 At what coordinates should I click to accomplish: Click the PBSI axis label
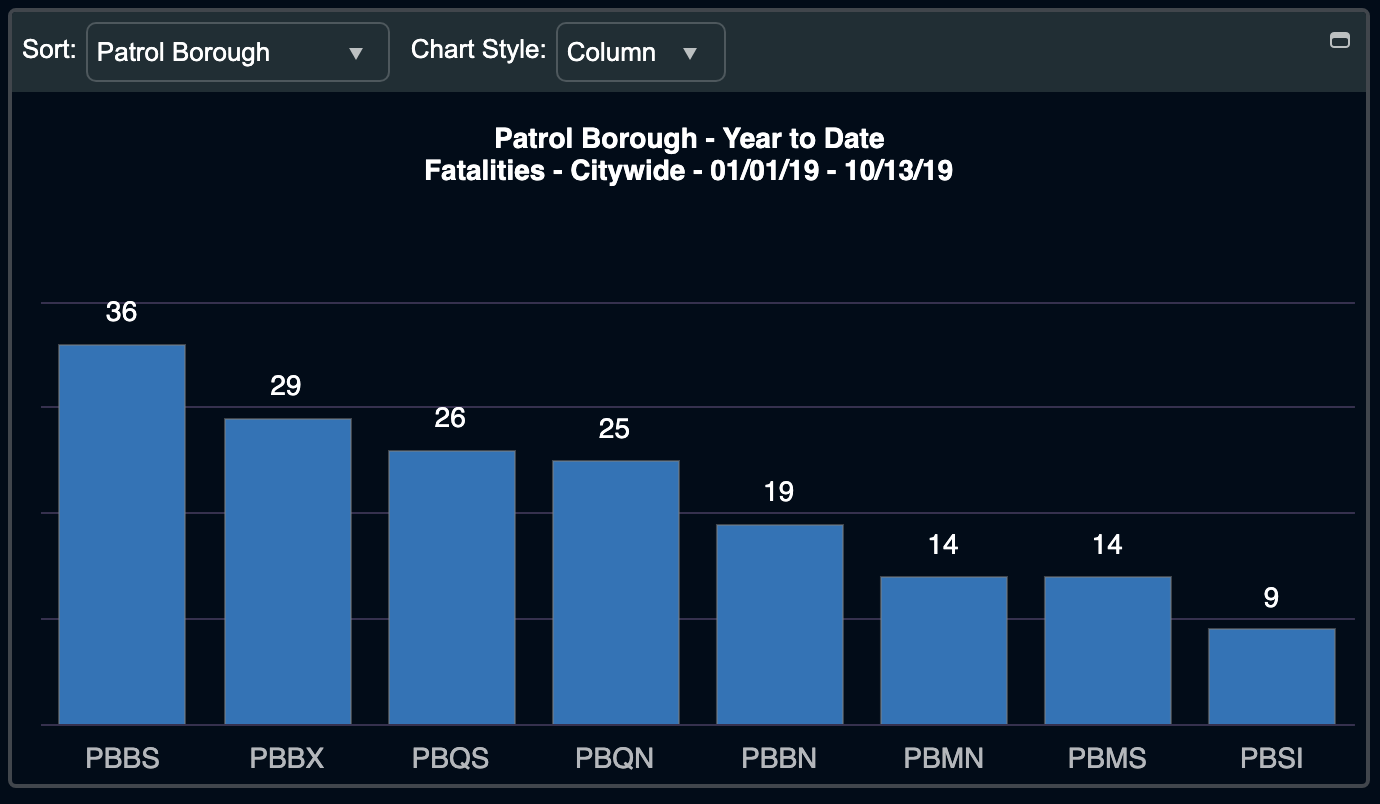(1272, 758)
